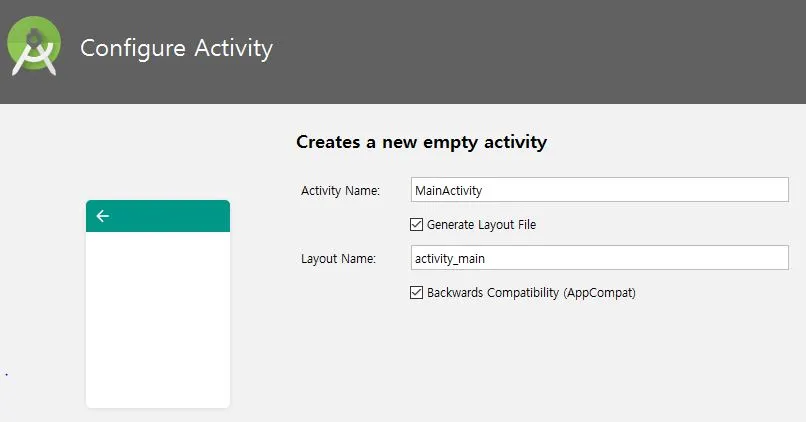Click the small blue dot on the left margin
The image size is (806, 422).
(x=7, y=375)
